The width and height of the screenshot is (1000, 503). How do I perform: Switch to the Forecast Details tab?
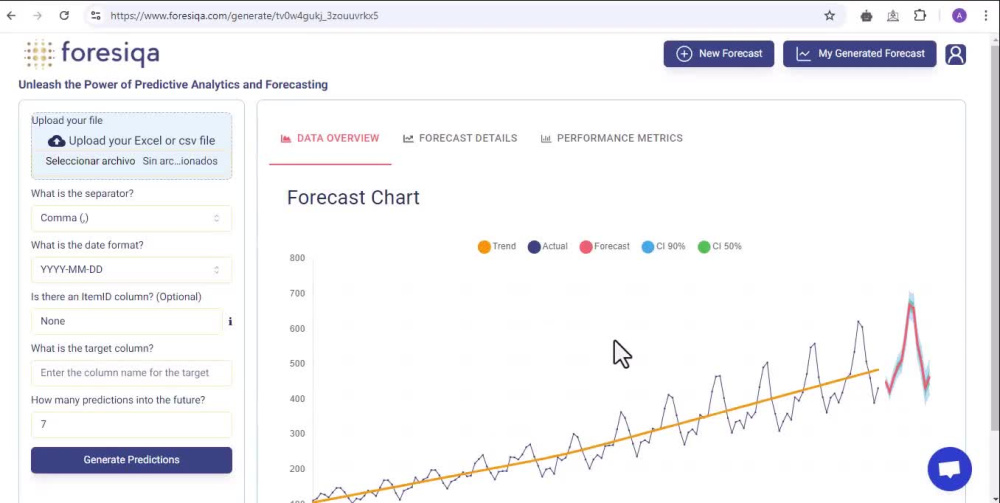point(460,138)
